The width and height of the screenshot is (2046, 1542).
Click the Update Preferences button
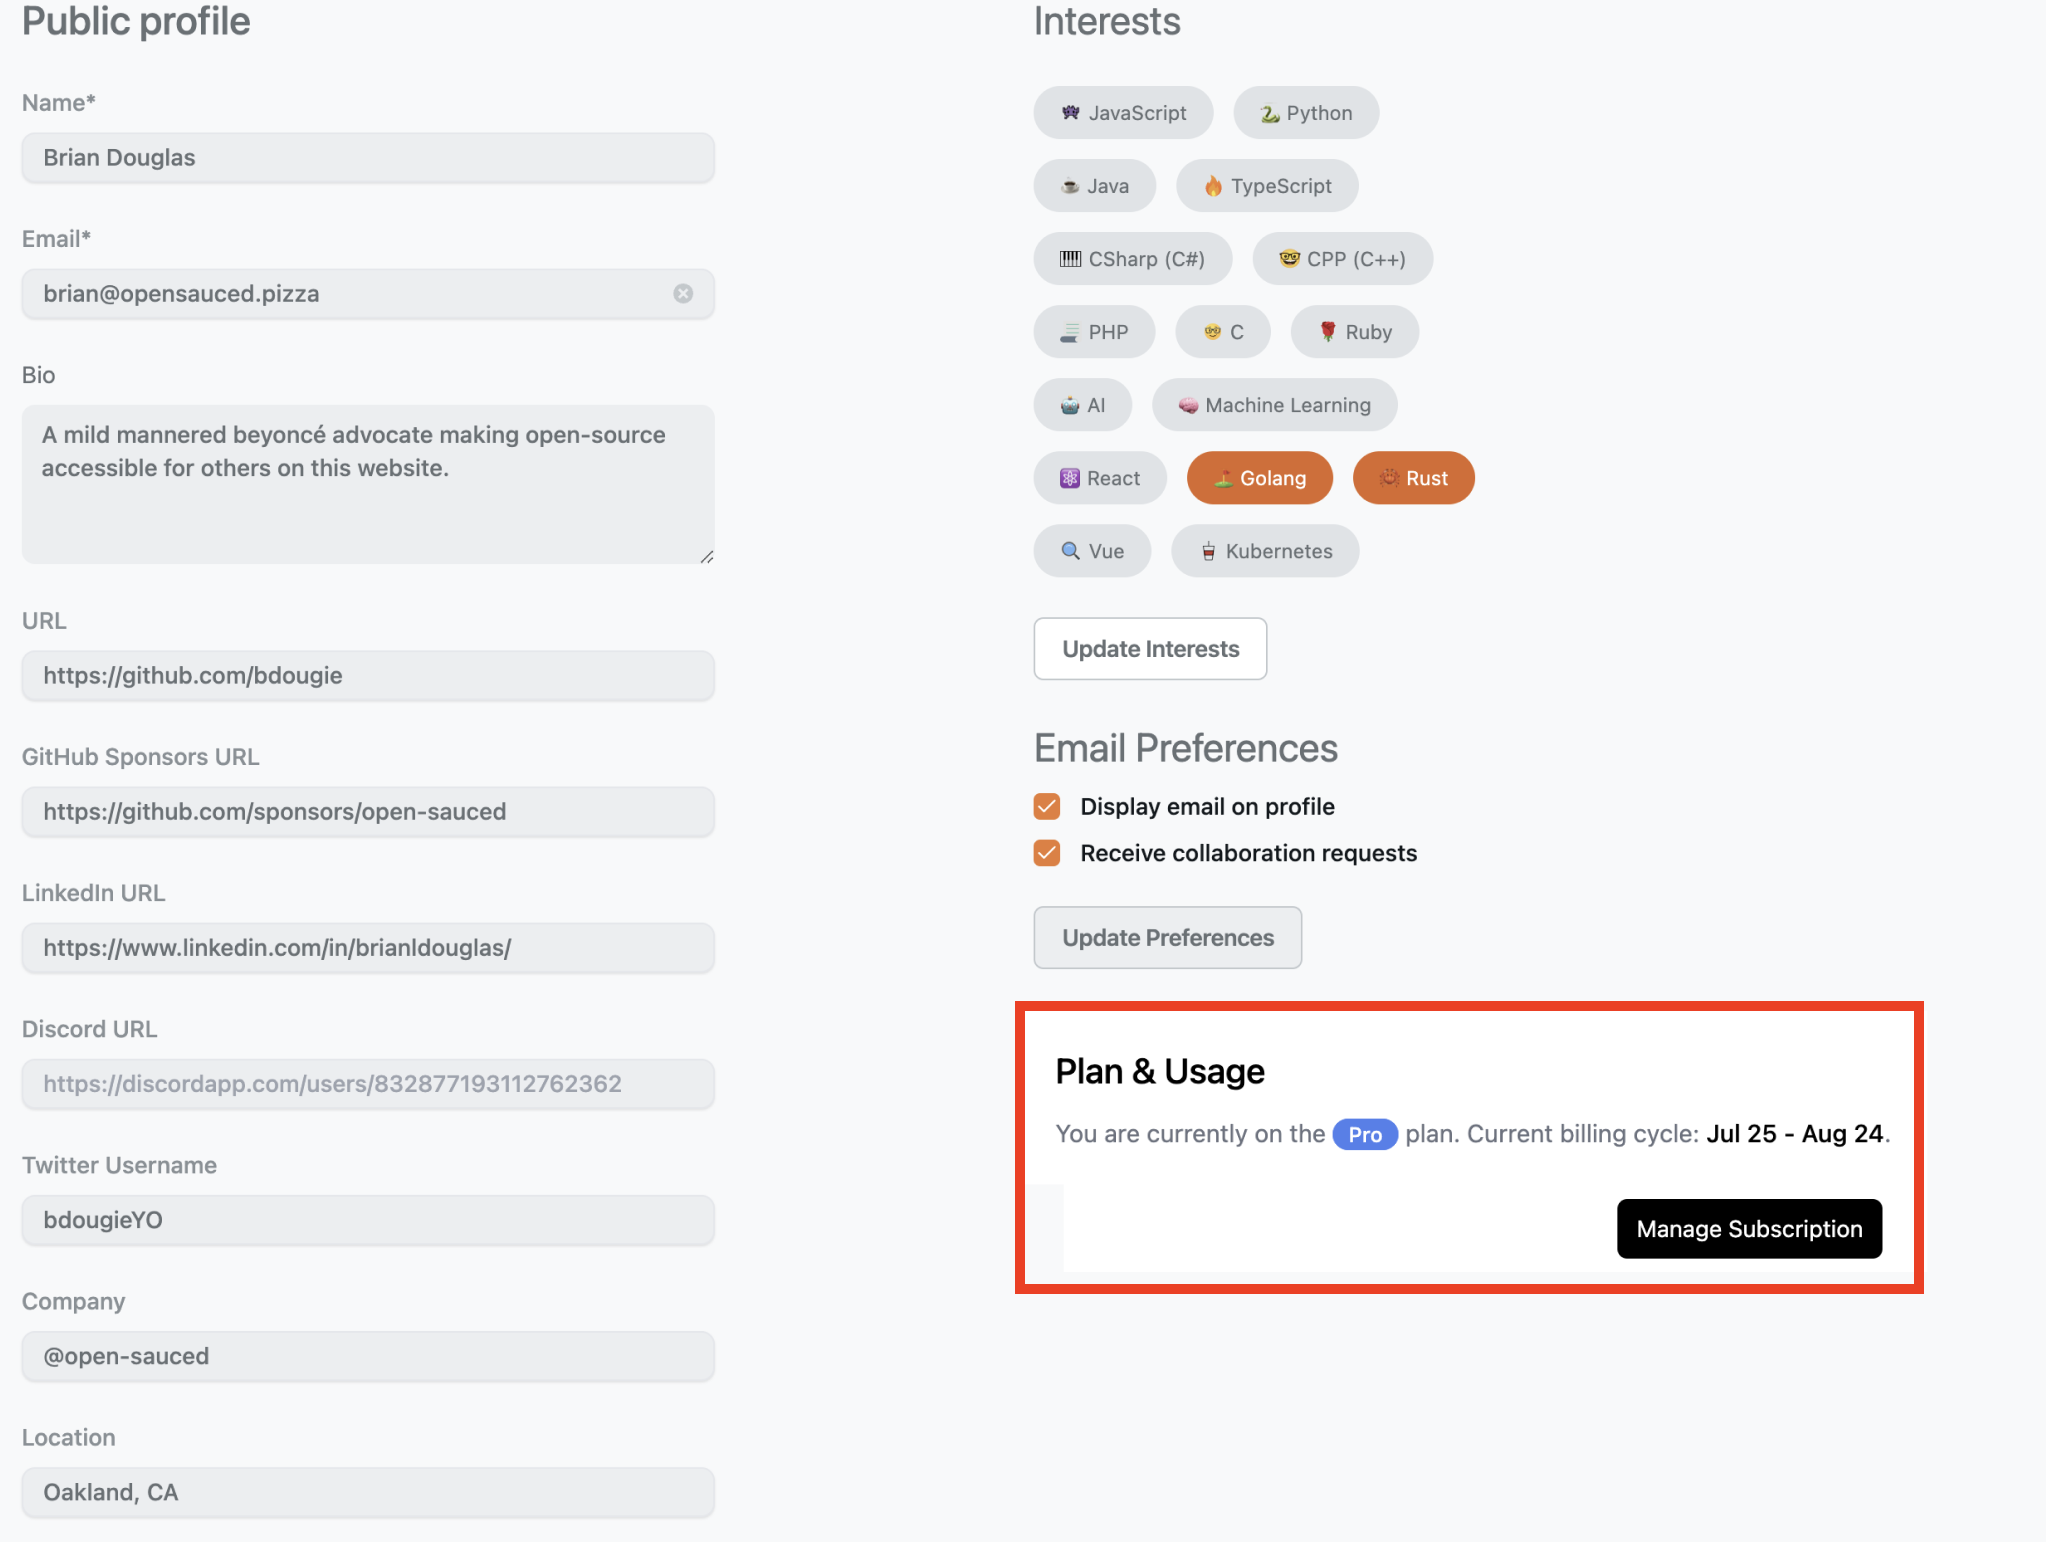point(1167,937)
